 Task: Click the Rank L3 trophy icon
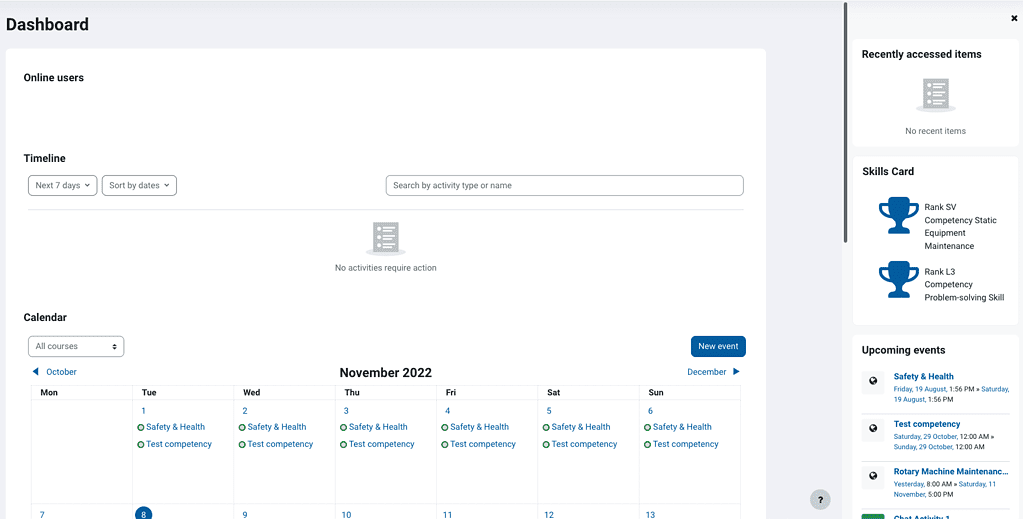click(898, 279)
